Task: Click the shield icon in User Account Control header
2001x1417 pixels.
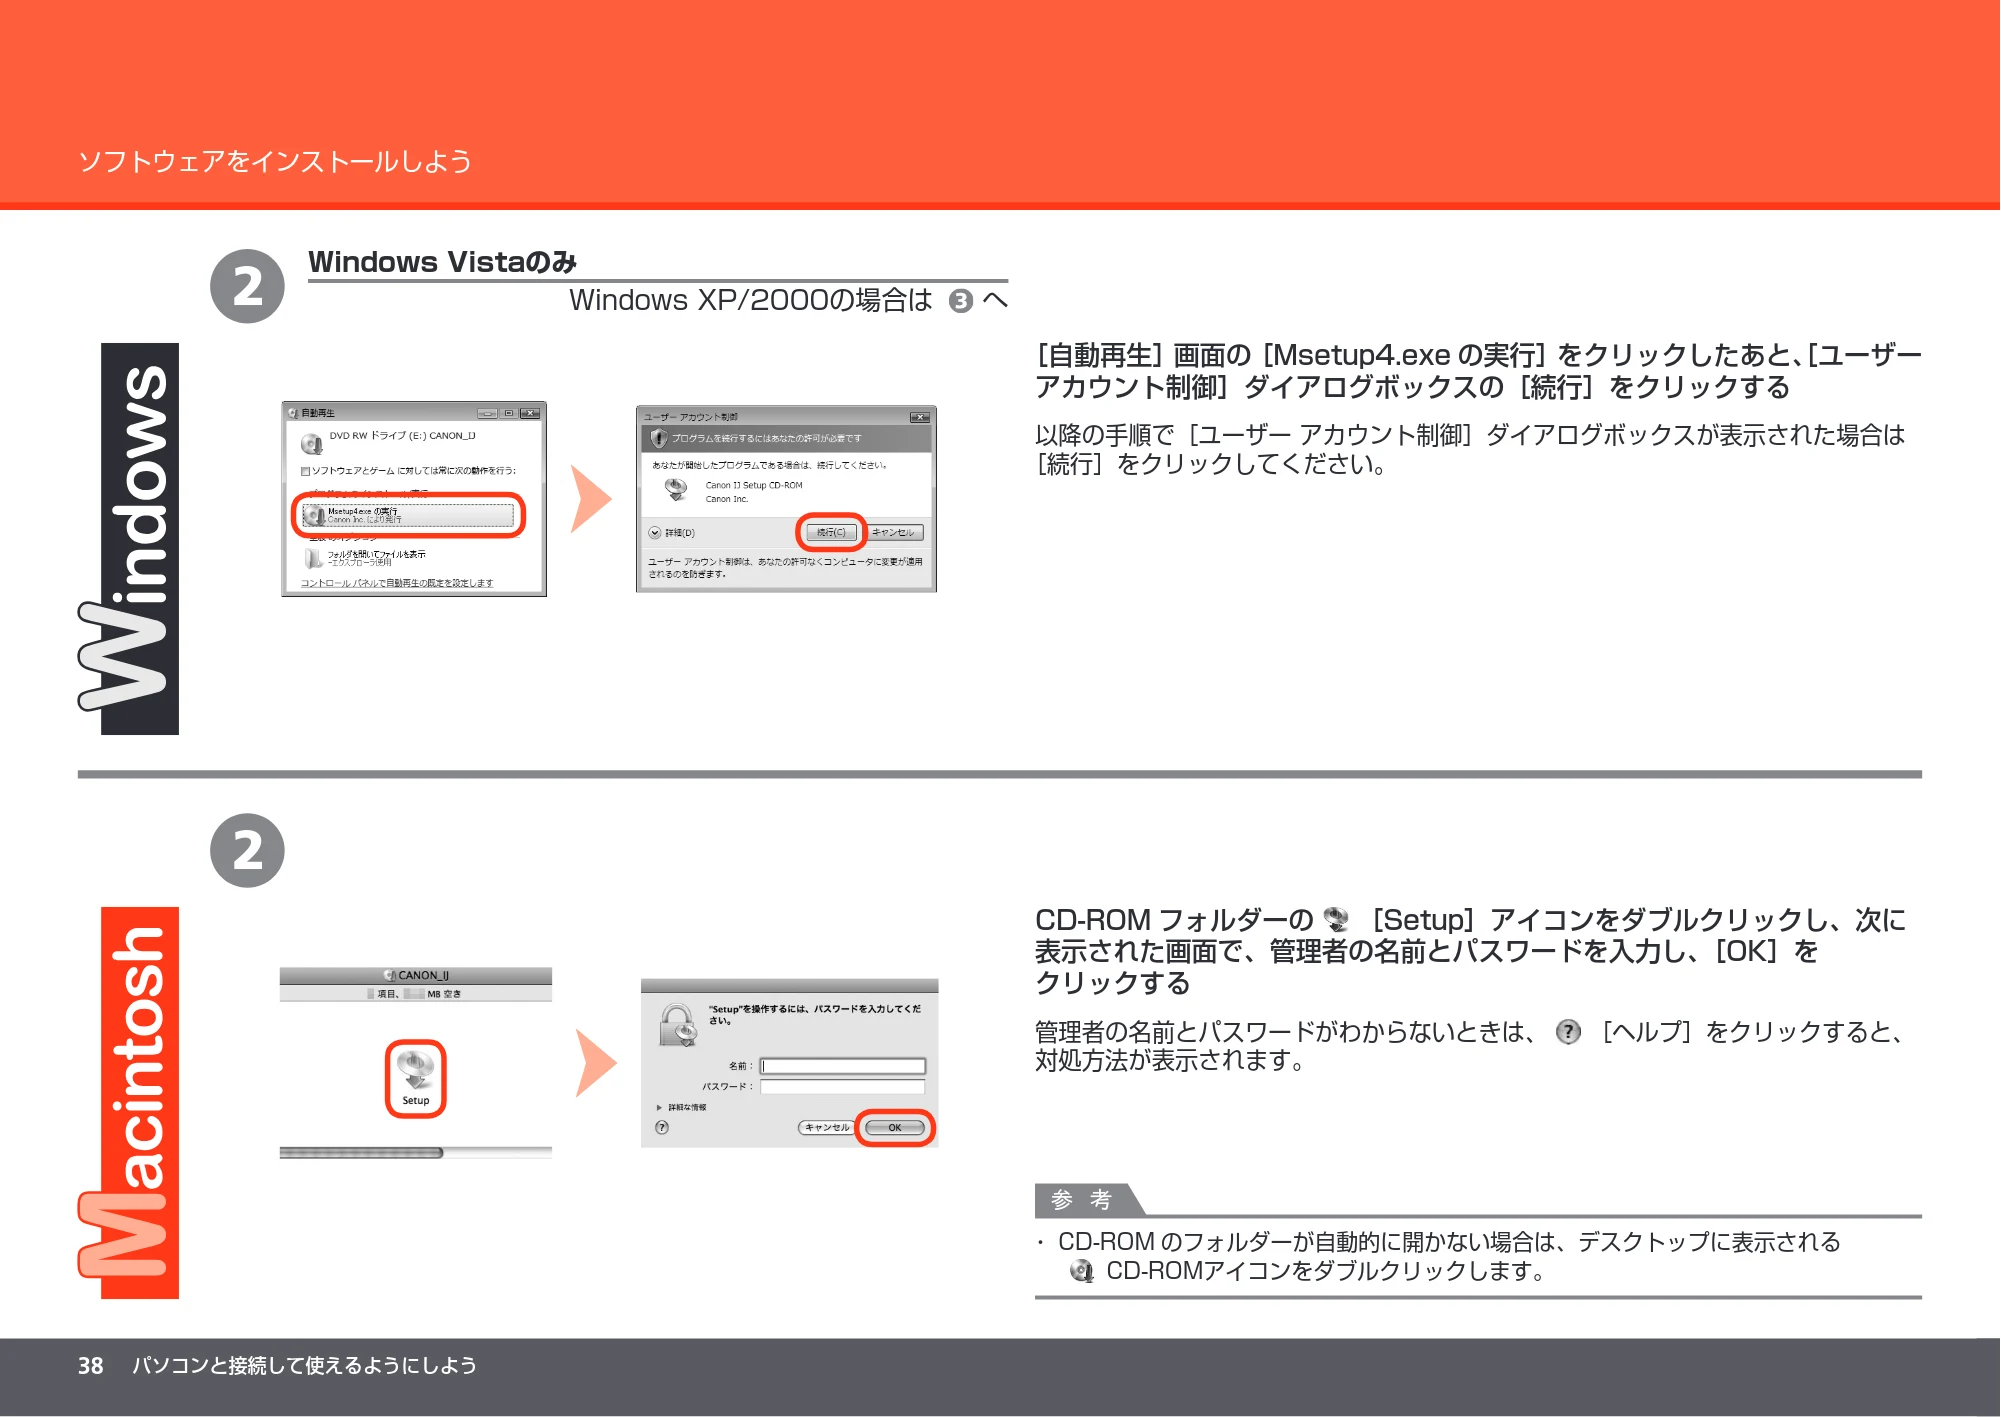Action: pyautogui.click(x=658, y=438)
